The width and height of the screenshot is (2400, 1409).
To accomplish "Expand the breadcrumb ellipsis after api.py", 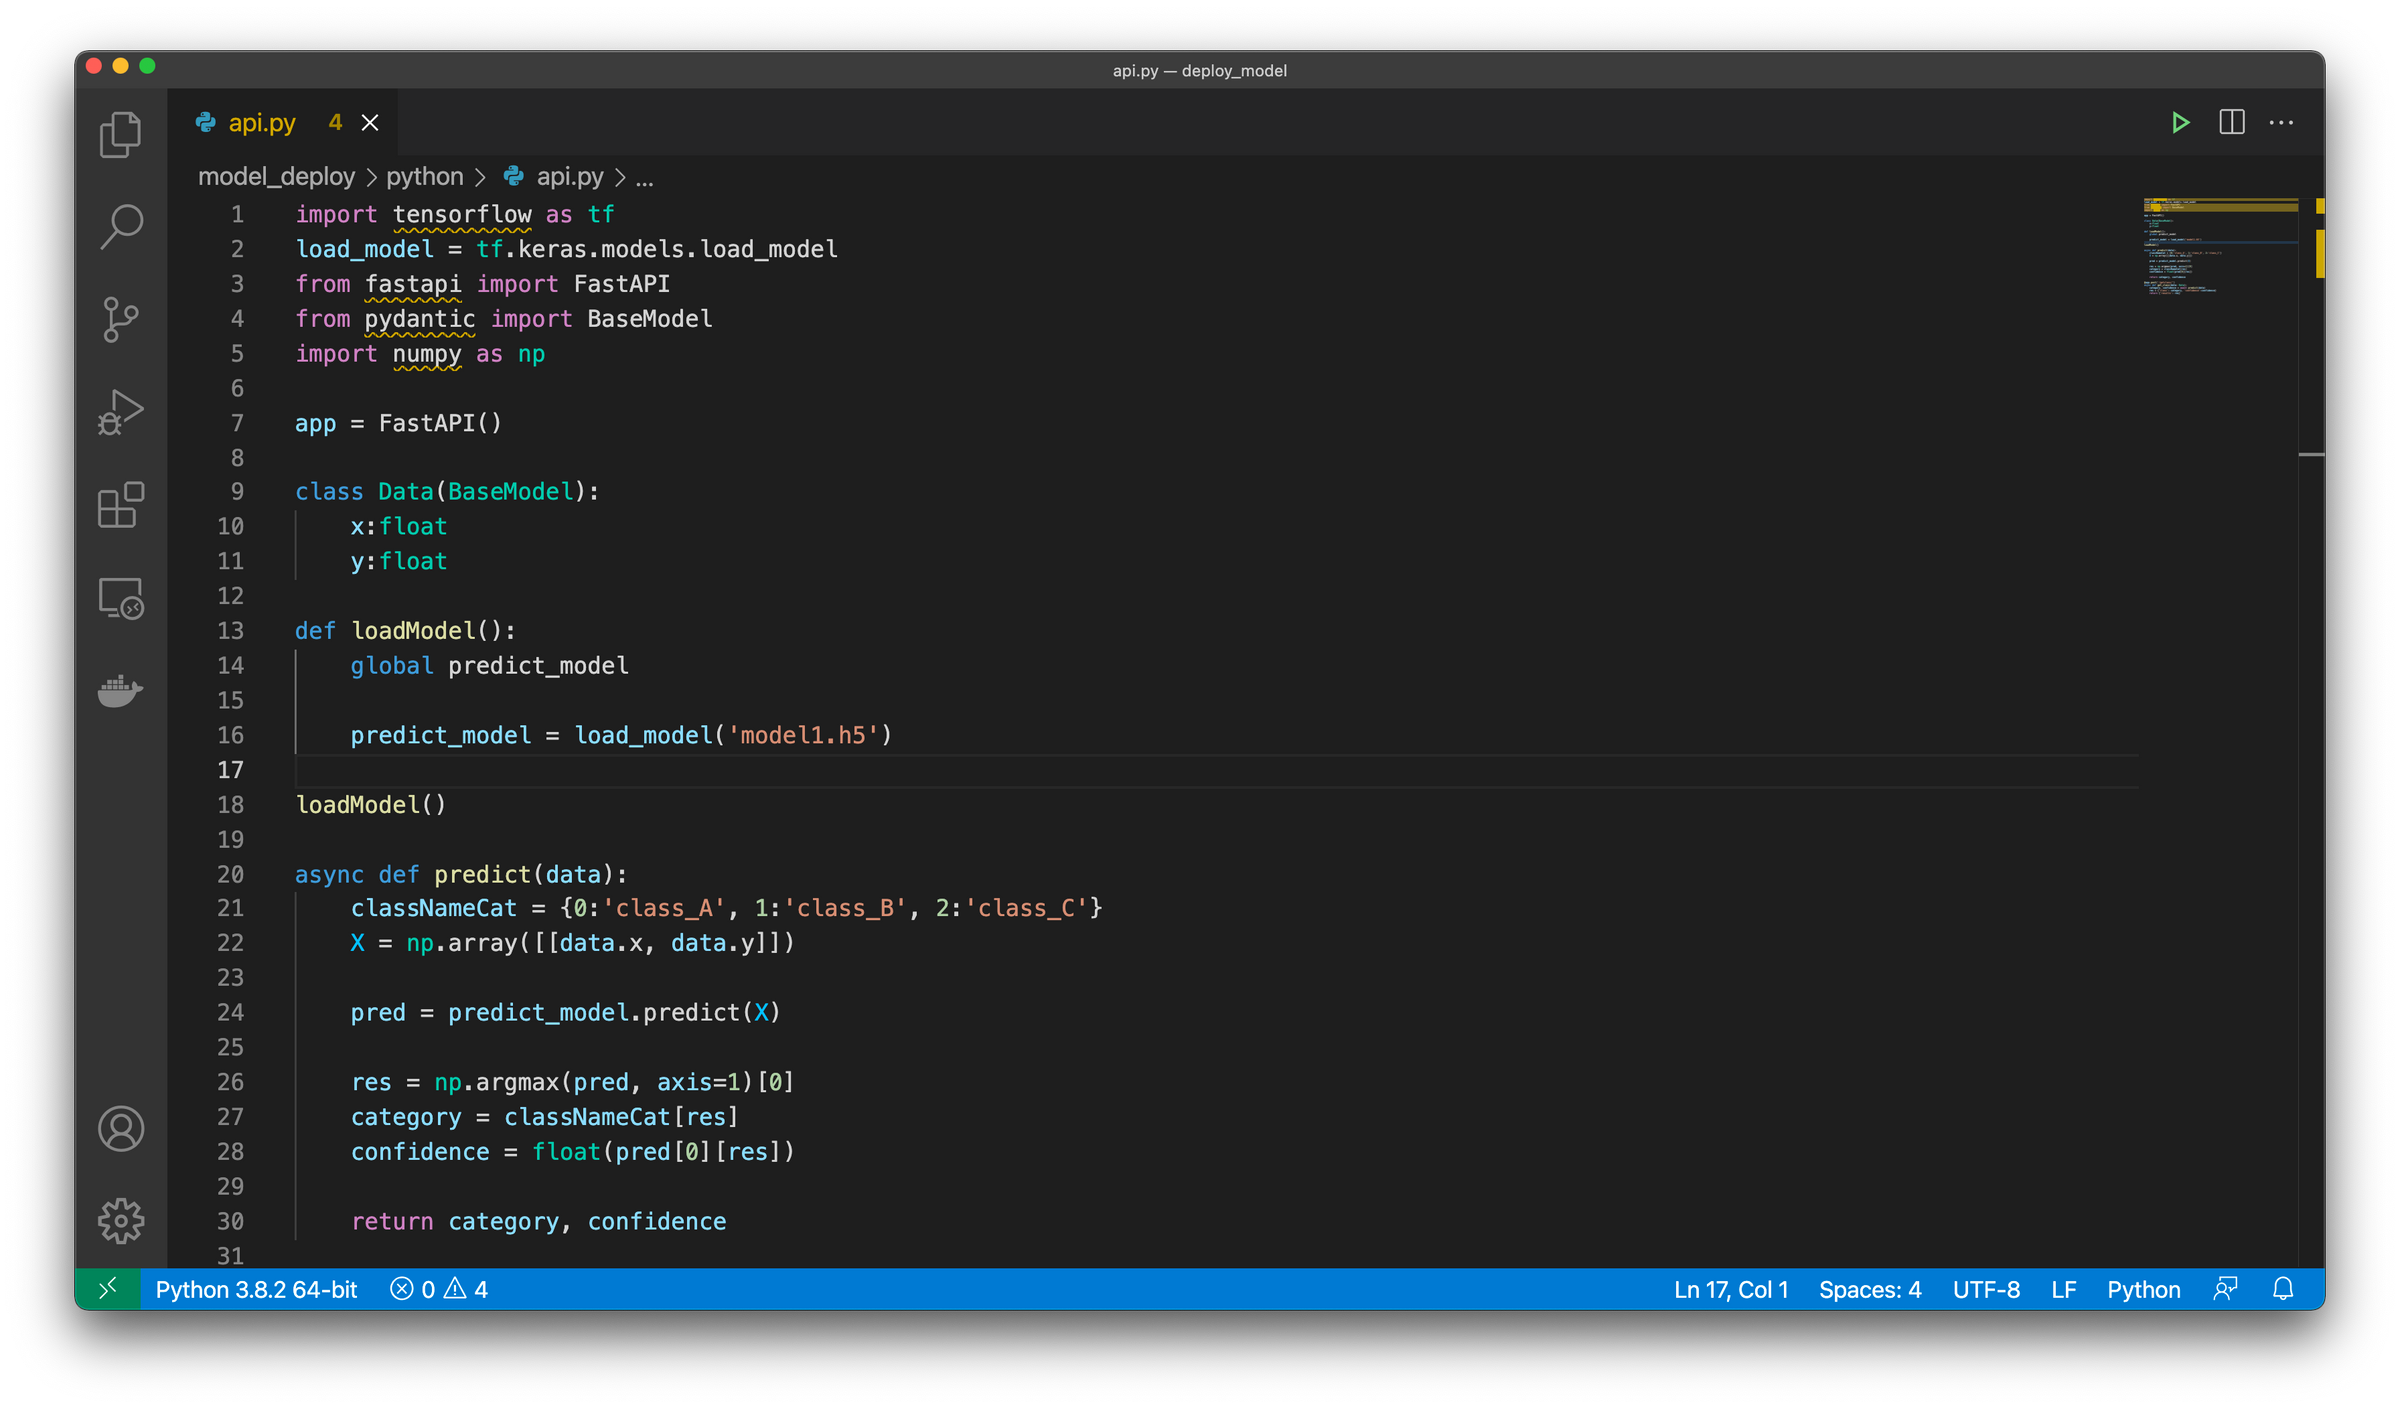I will pos(645,176).
